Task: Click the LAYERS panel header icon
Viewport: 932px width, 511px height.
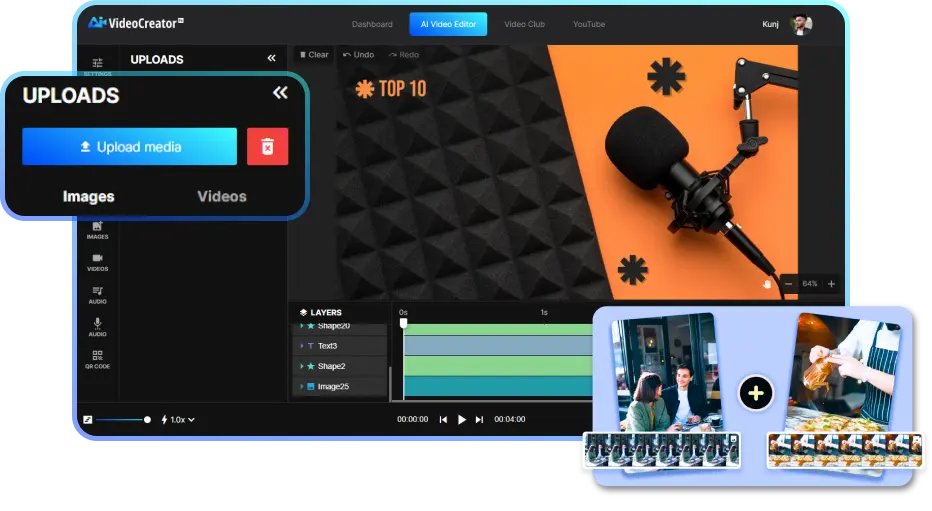Action: (x=303, y=313)
